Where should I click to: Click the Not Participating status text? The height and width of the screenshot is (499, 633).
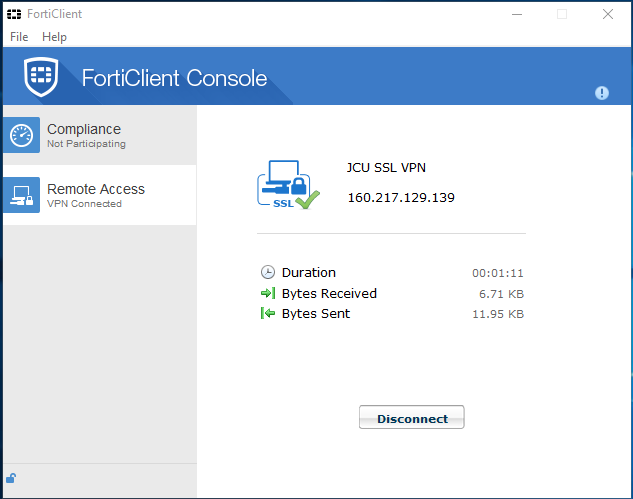86,144
